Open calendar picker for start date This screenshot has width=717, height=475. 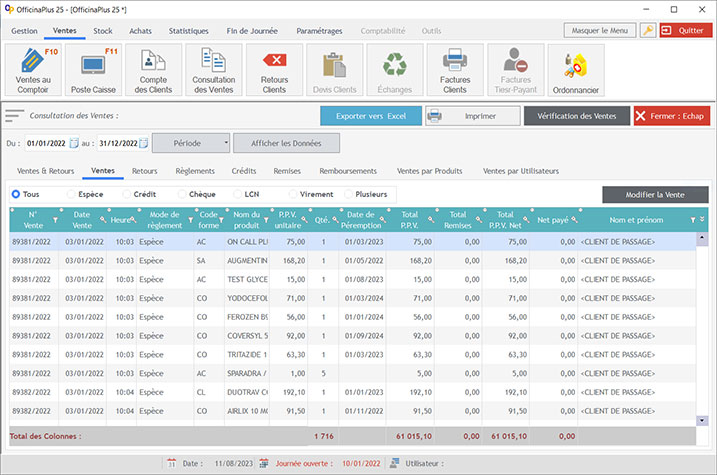point(74,143)
